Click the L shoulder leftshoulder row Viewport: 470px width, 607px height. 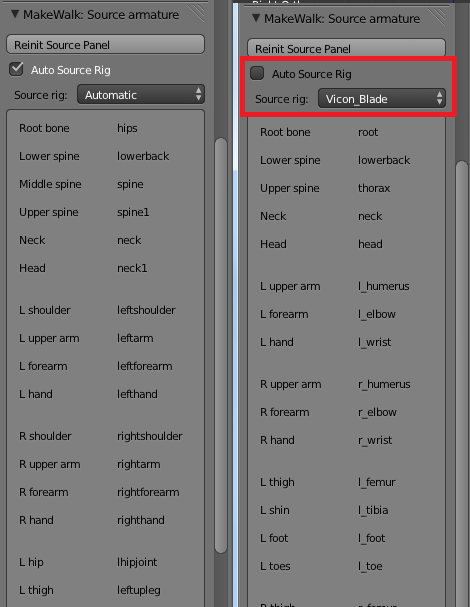tap(105, 310)
